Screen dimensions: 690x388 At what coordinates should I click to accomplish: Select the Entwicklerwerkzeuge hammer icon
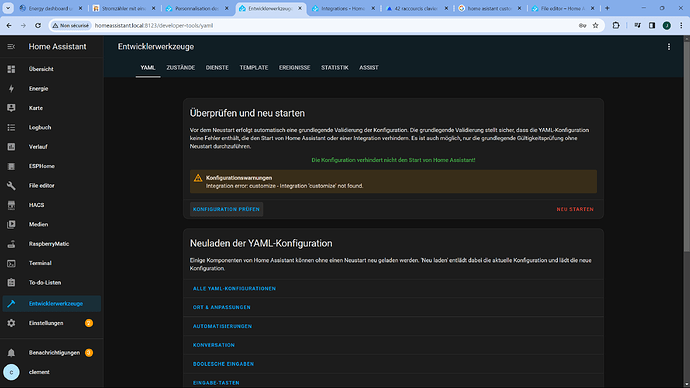click(11, 304)
